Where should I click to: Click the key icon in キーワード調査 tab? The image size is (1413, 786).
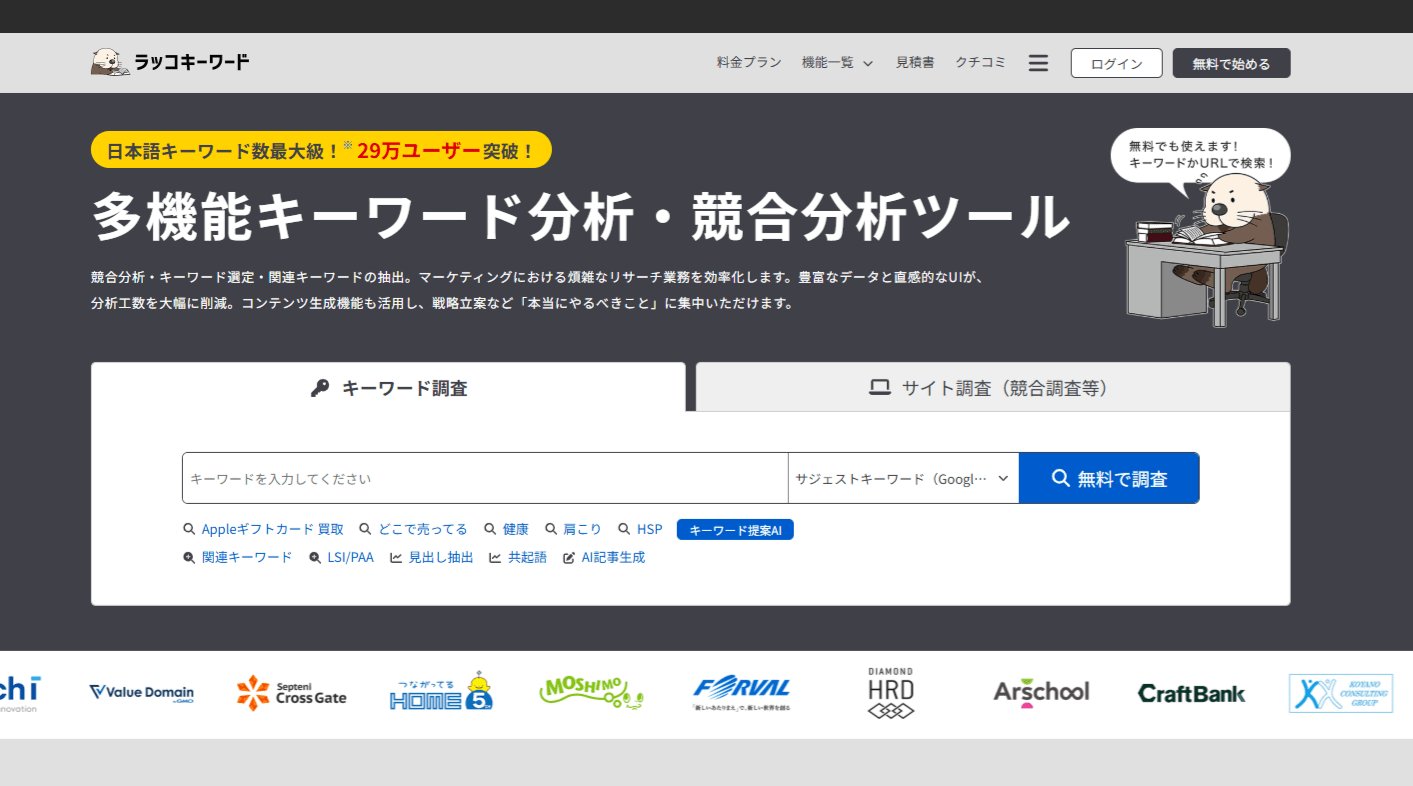point(319,388)
